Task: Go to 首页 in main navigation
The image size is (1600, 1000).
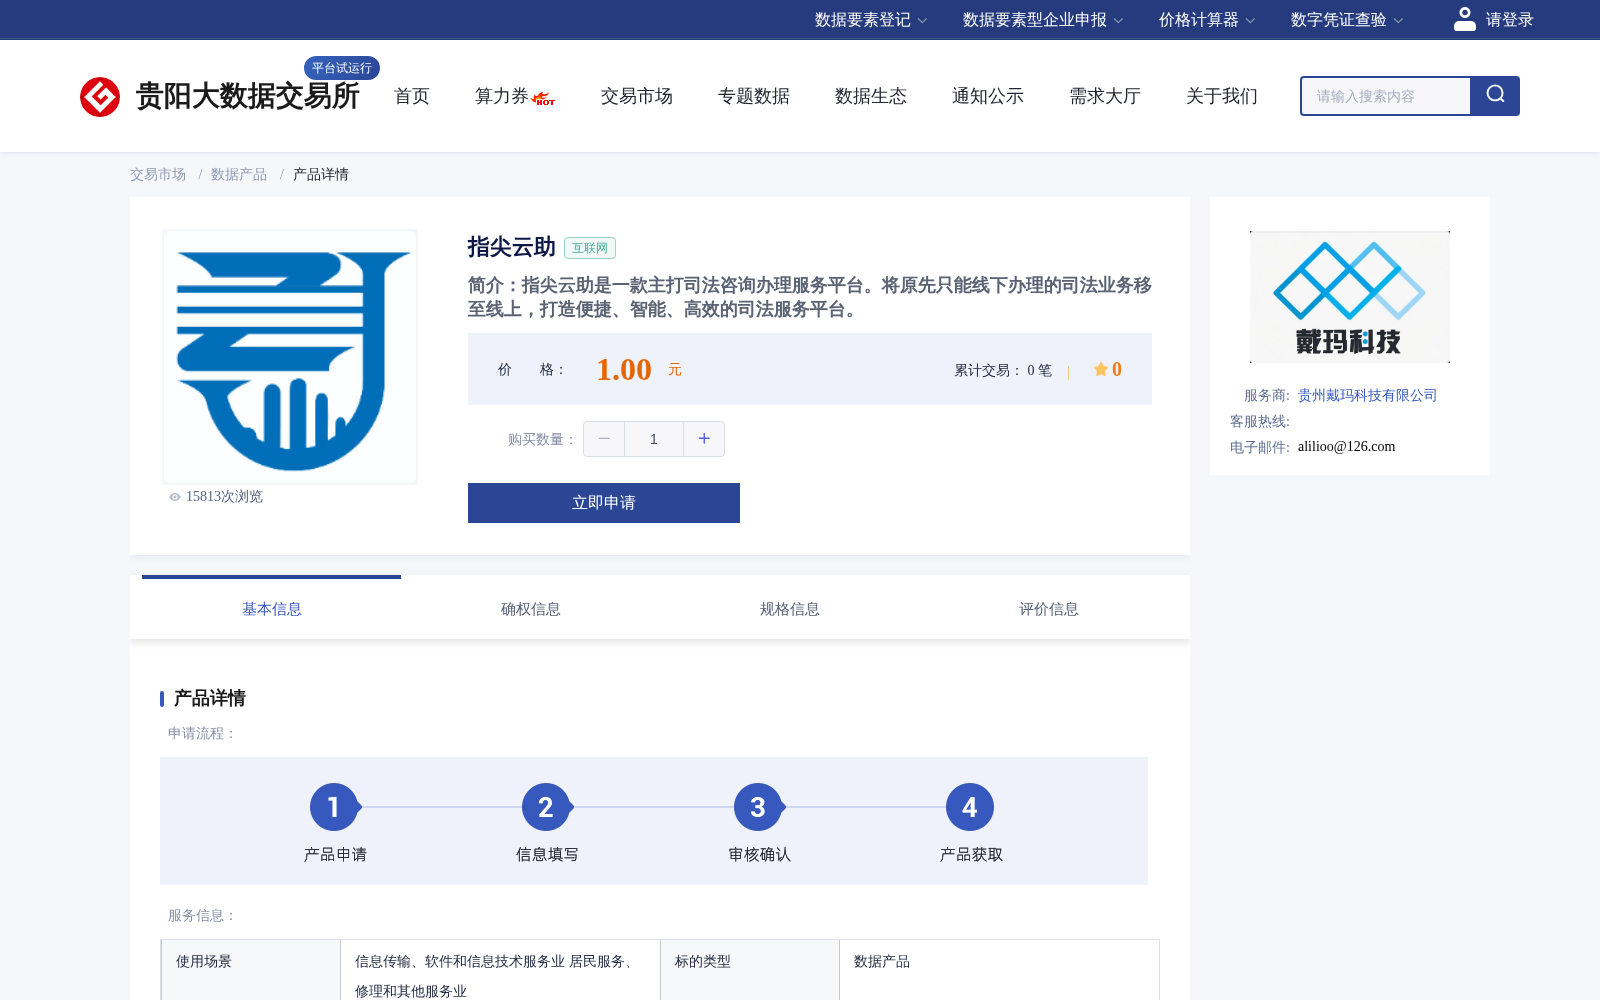Action: [x=412, y=96]
